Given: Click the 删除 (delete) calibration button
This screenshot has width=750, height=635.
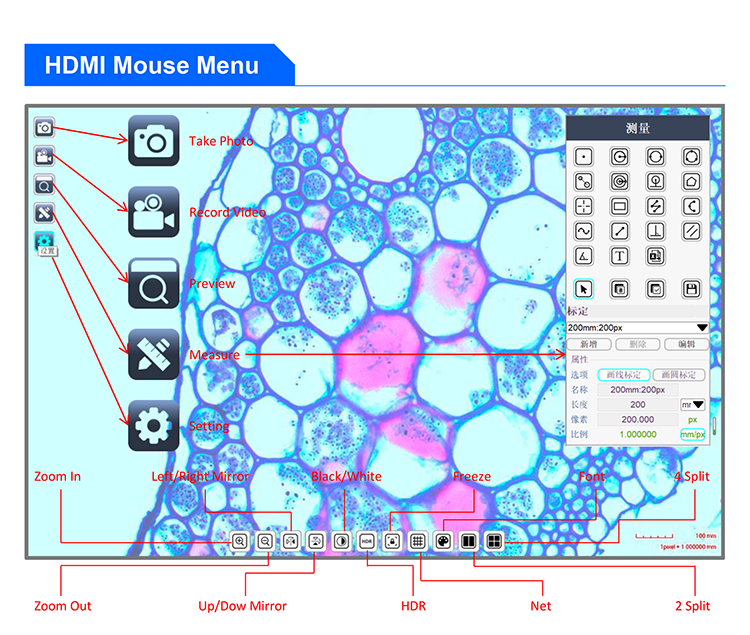Looking at the screenshot, I should point(638,344).
